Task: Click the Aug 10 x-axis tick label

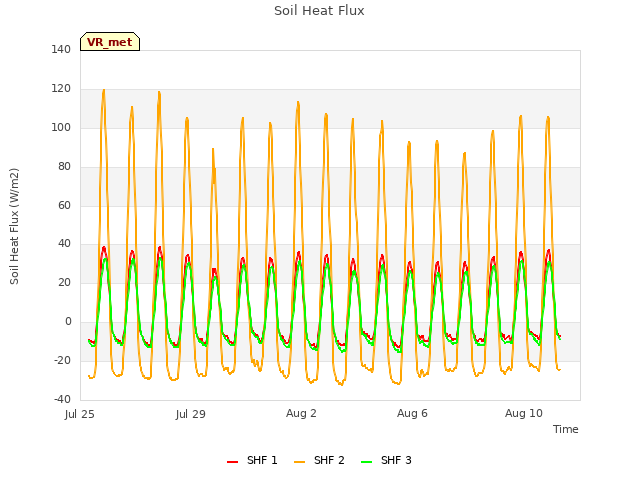Action: [x=524, y=413]
